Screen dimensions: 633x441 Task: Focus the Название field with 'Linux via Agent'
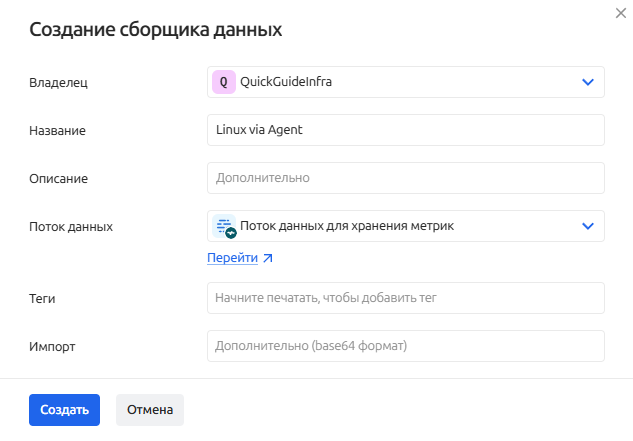click(405, 130)
